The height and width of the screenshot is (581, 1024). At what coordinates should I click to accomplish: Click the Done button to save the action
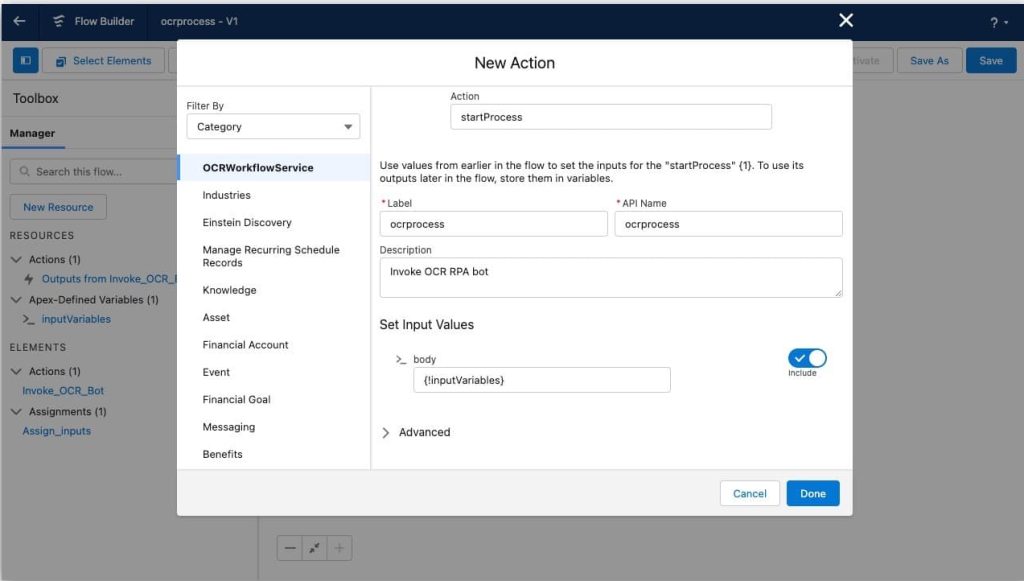pos(812,493)
